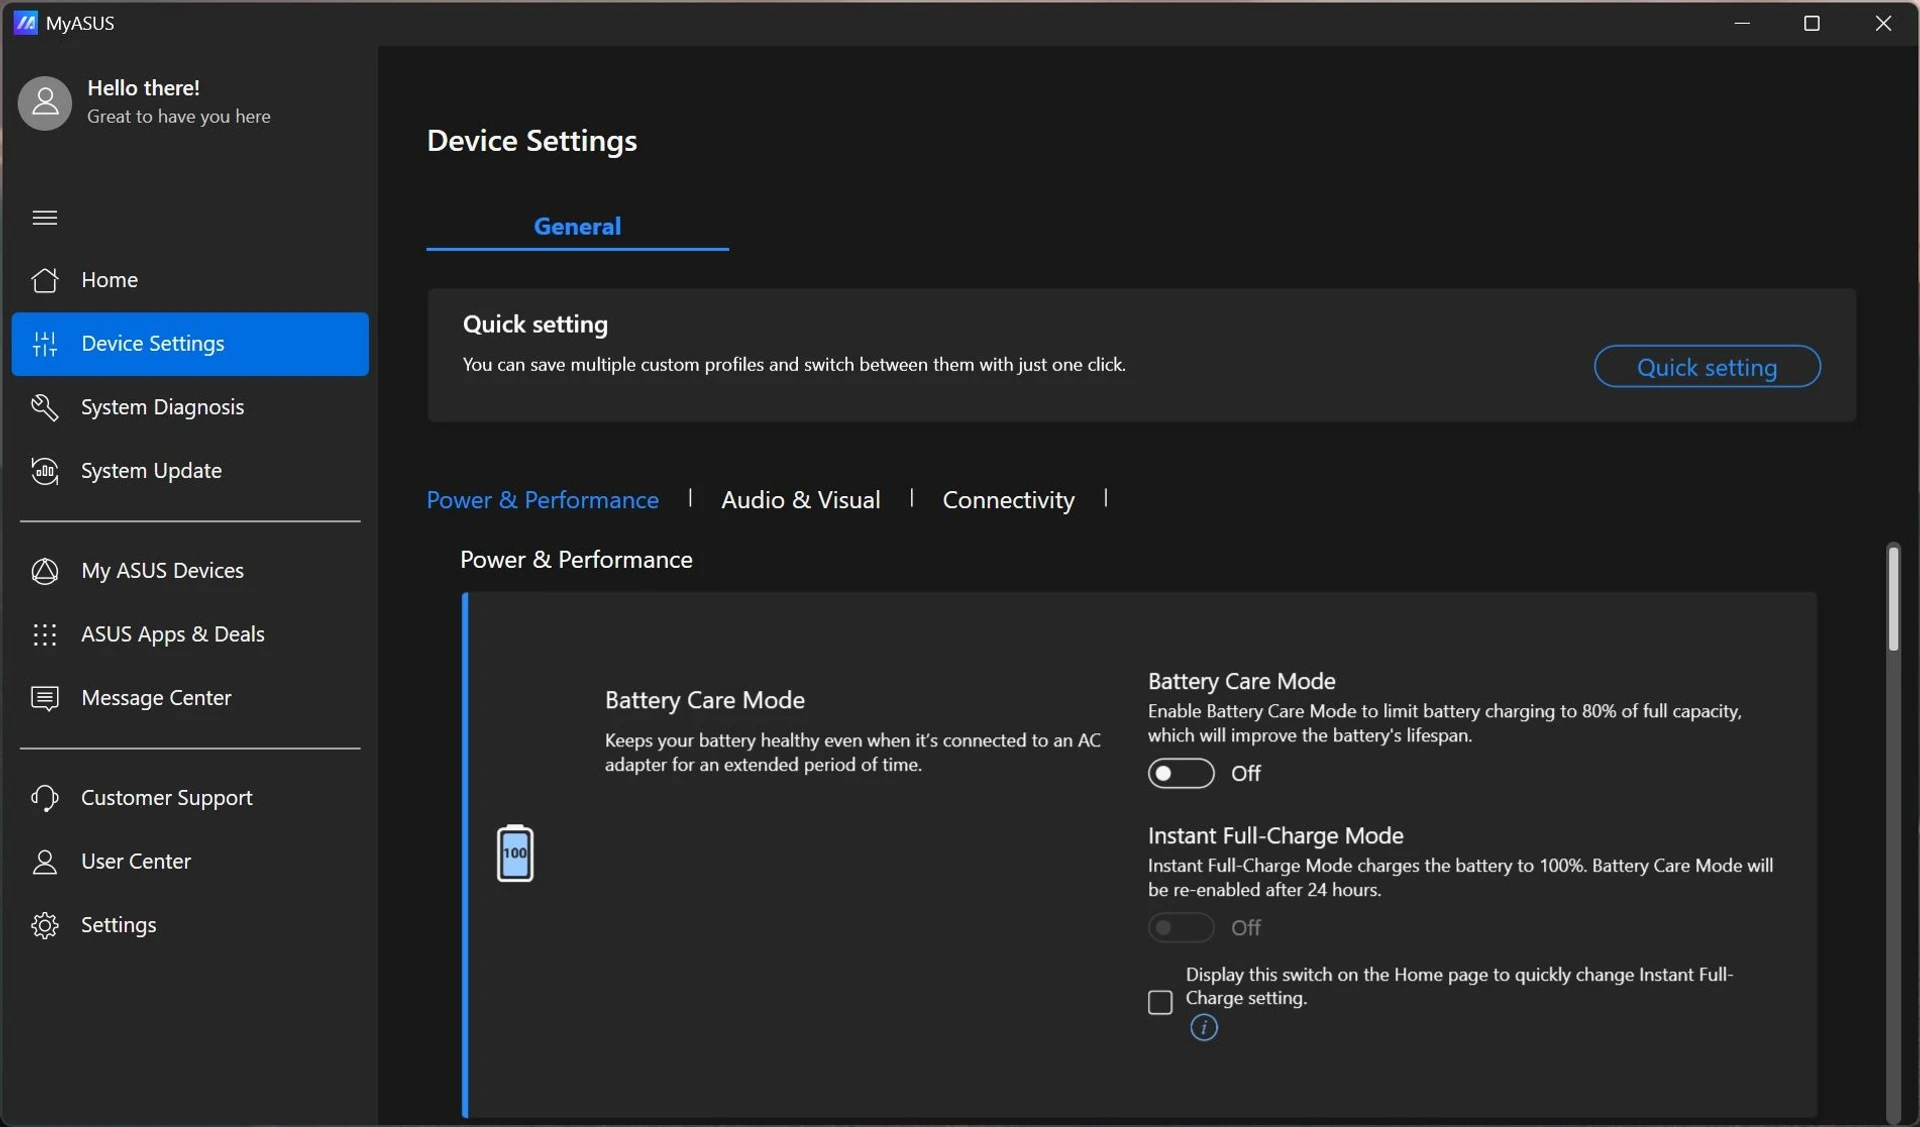The width and height of the screenshot is (1920, 1127).
Task: Open User Center page
Action: [190, 861]
